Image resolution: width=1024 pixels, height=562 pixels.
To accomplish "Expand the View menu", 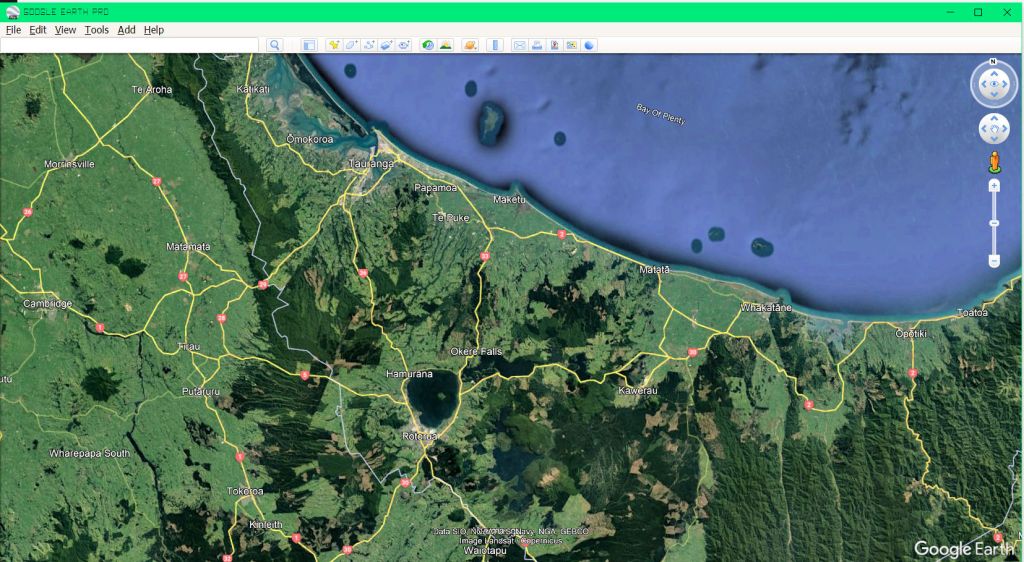I will 65,30.
